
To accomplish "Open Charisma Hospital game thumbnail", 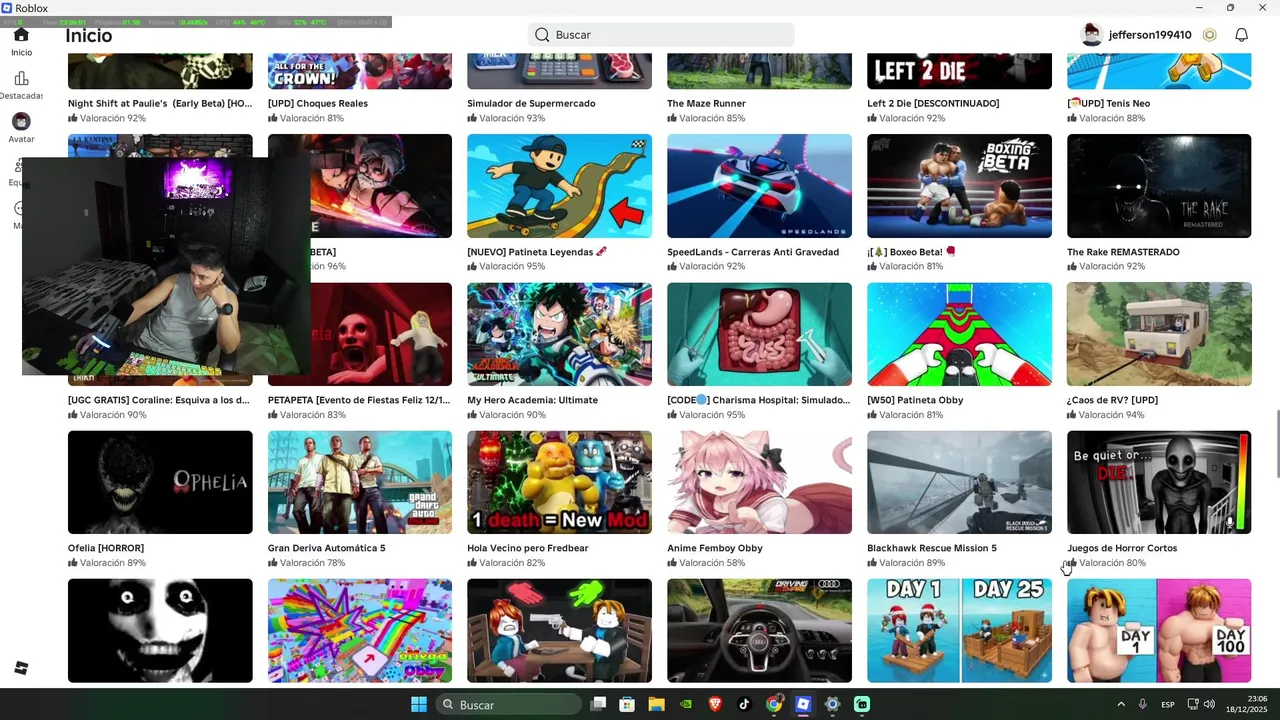I will click(x=759, y=334).
